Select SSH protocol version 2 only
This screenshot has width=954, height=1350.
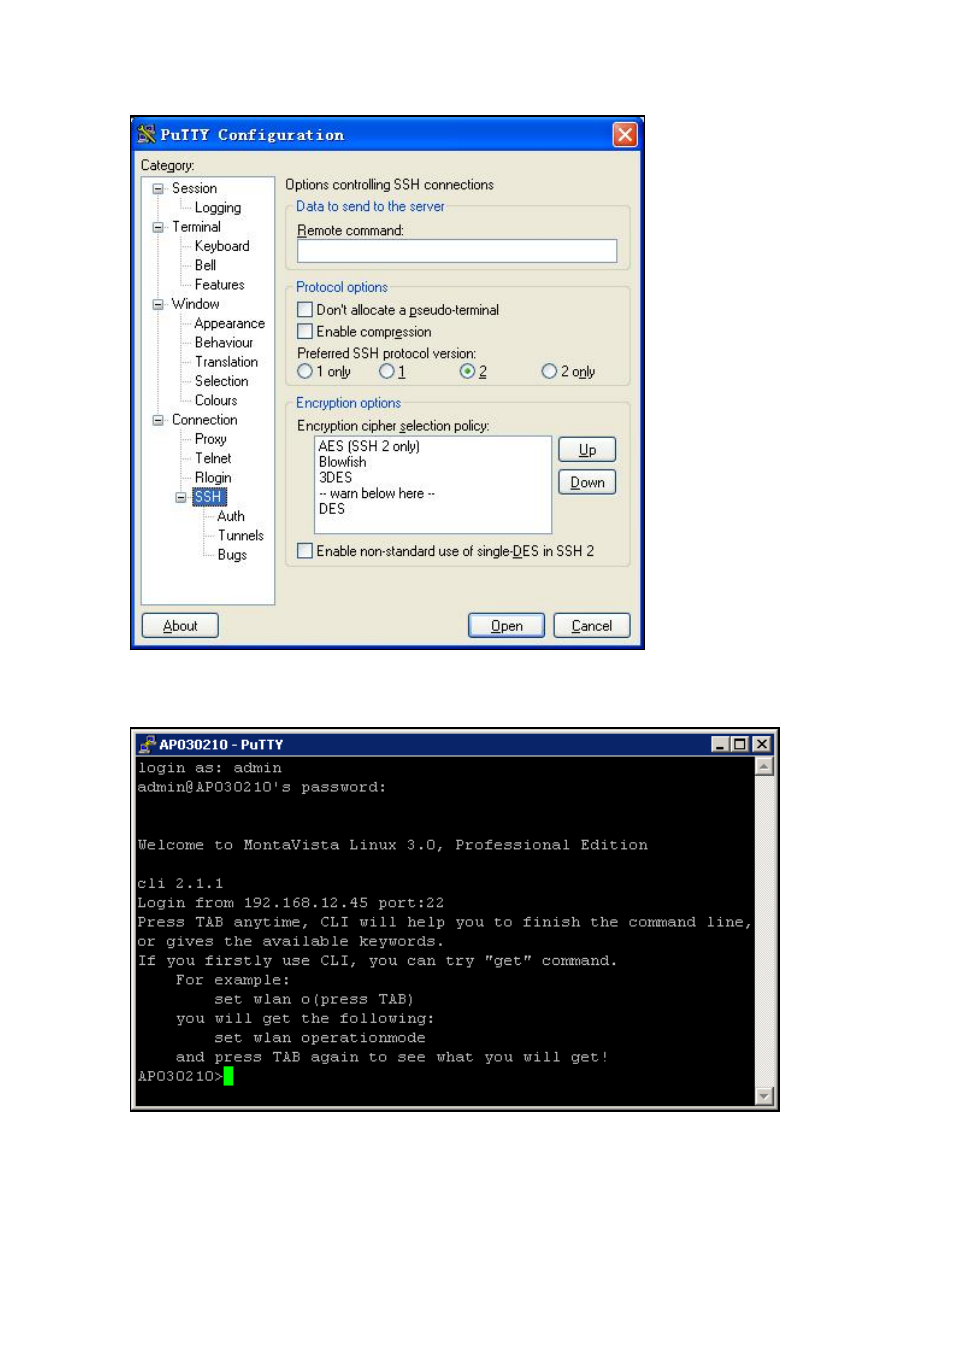tap(549, 371)
